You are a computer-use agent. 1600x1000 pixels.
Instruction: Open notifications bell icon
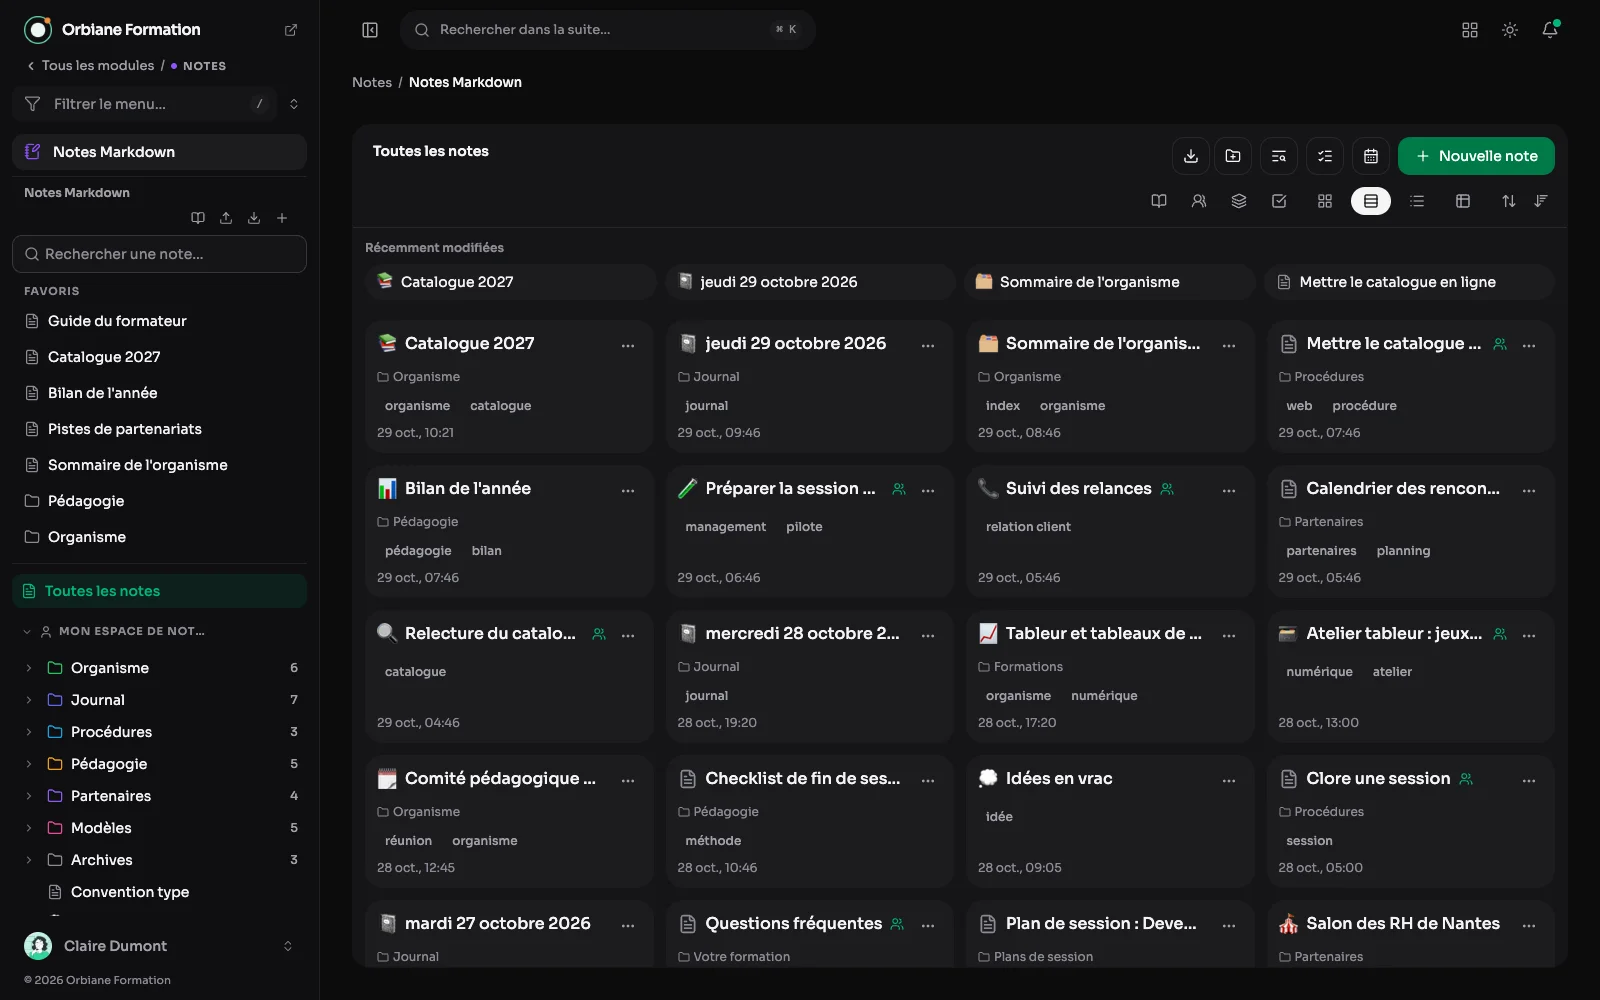pos(1550,30)
